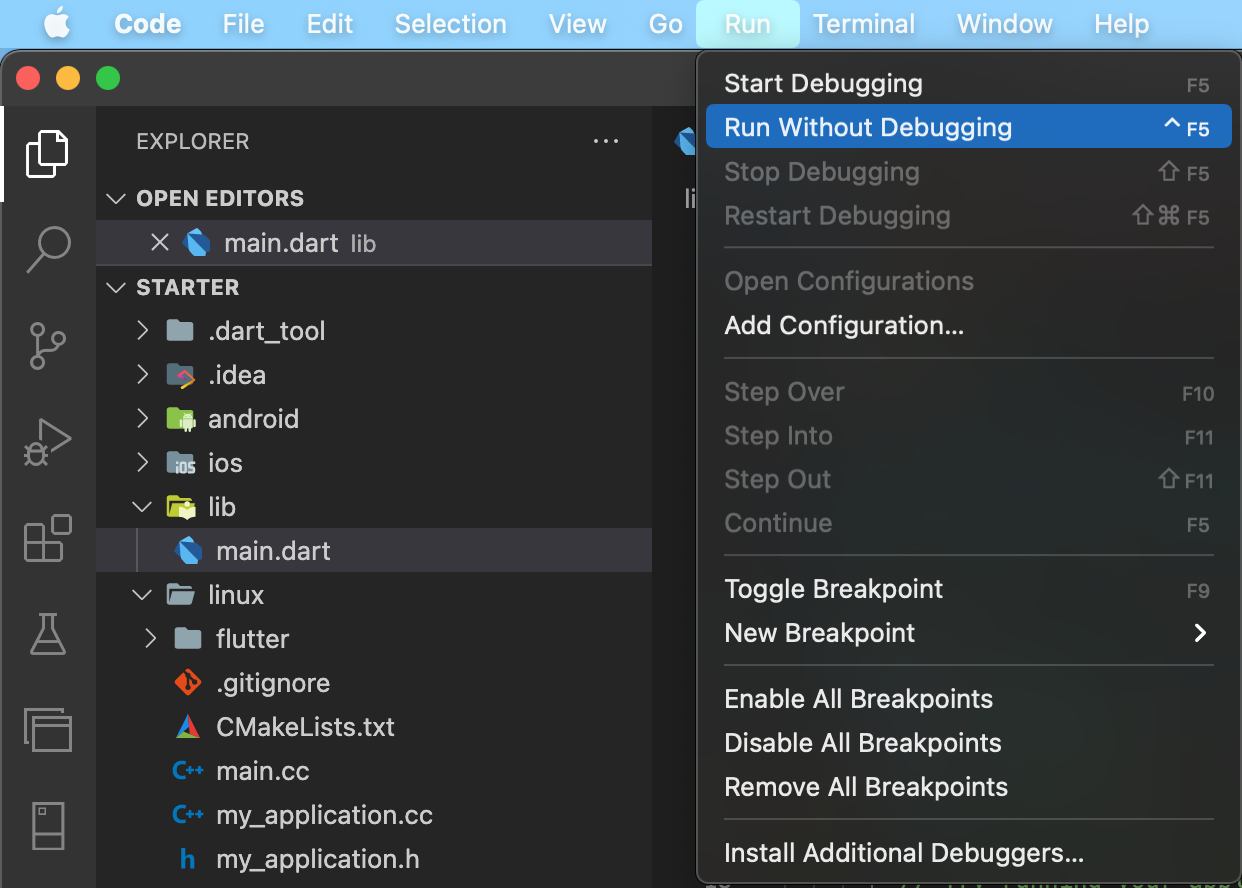Collapse the Open Editors section
The height and width of the screenshot is (888, 1242).
click(x=117, y=198)
